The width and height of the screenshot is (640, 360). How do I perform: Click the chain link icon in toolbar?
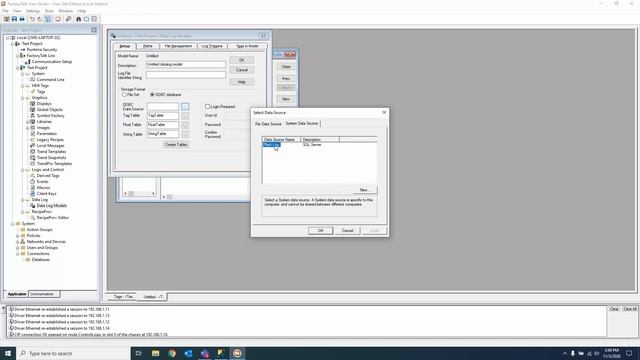pos(68,19)
